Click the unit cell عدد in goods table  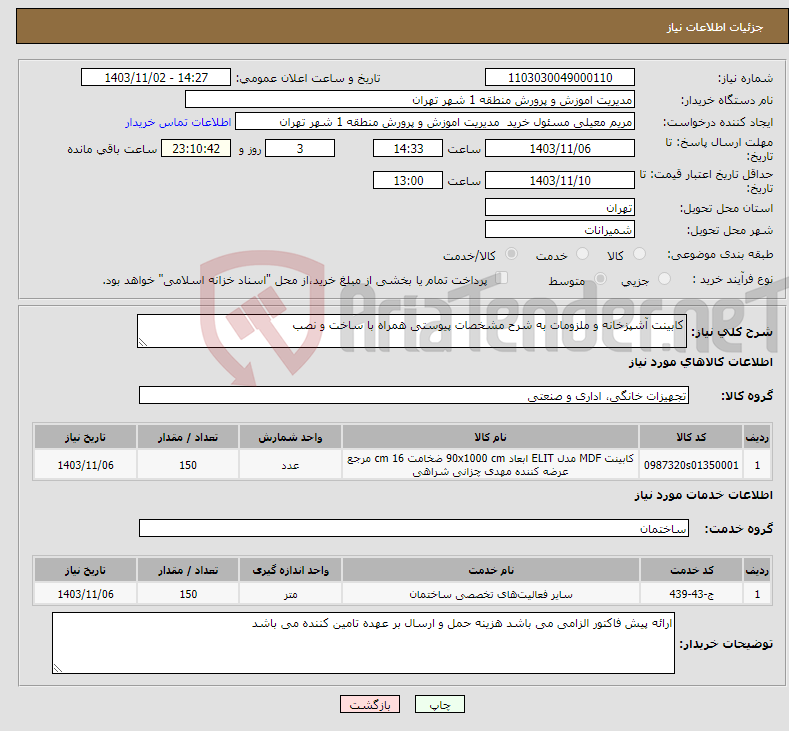pos(290,465)
